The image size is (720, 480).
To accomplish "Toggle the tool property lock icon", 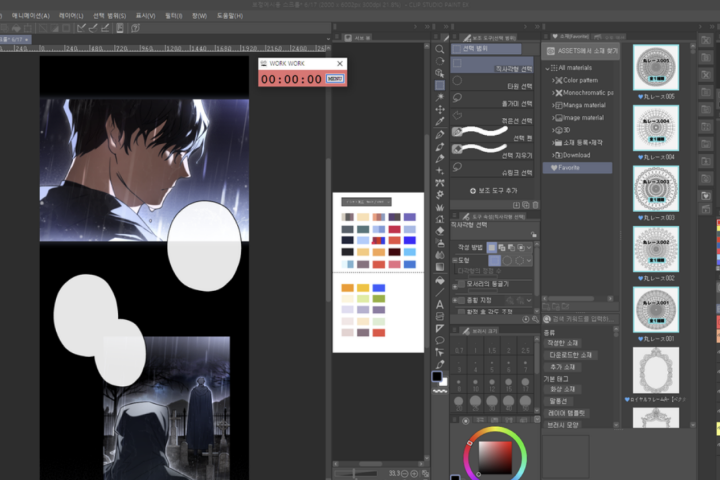I will (x=534, y=234).
